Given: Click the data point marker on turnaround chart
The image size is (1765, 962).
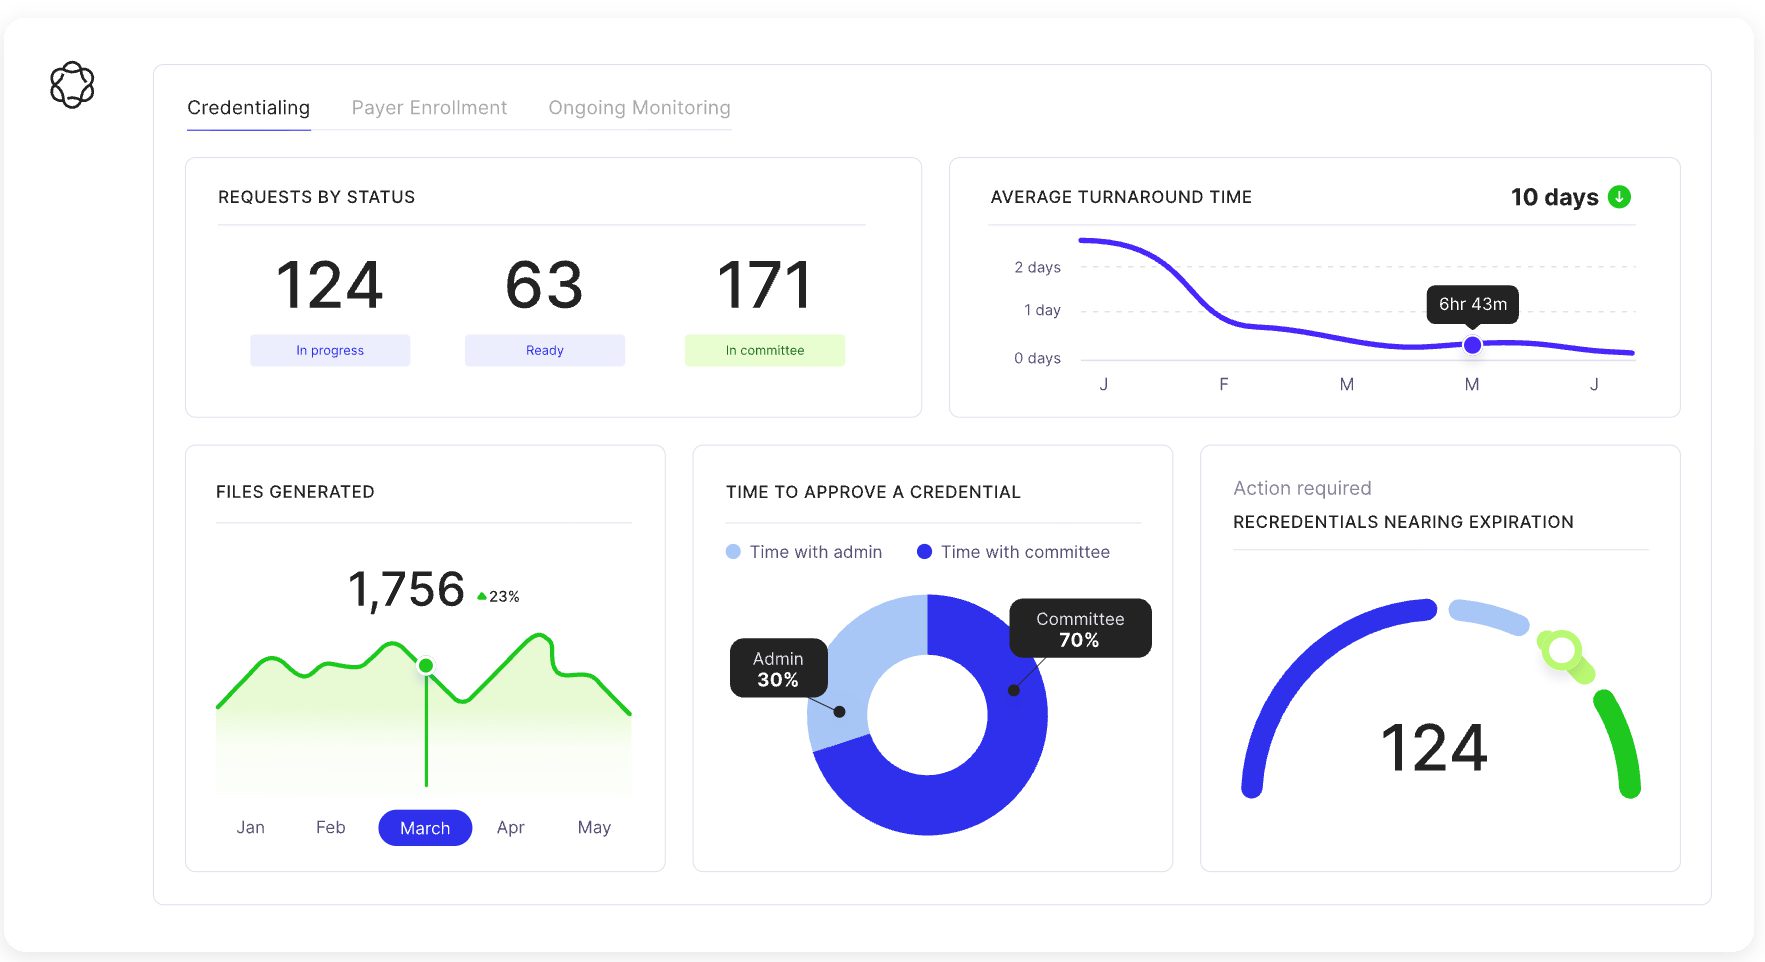Looking at the screenshot, I should click(x=1472, y=345).
